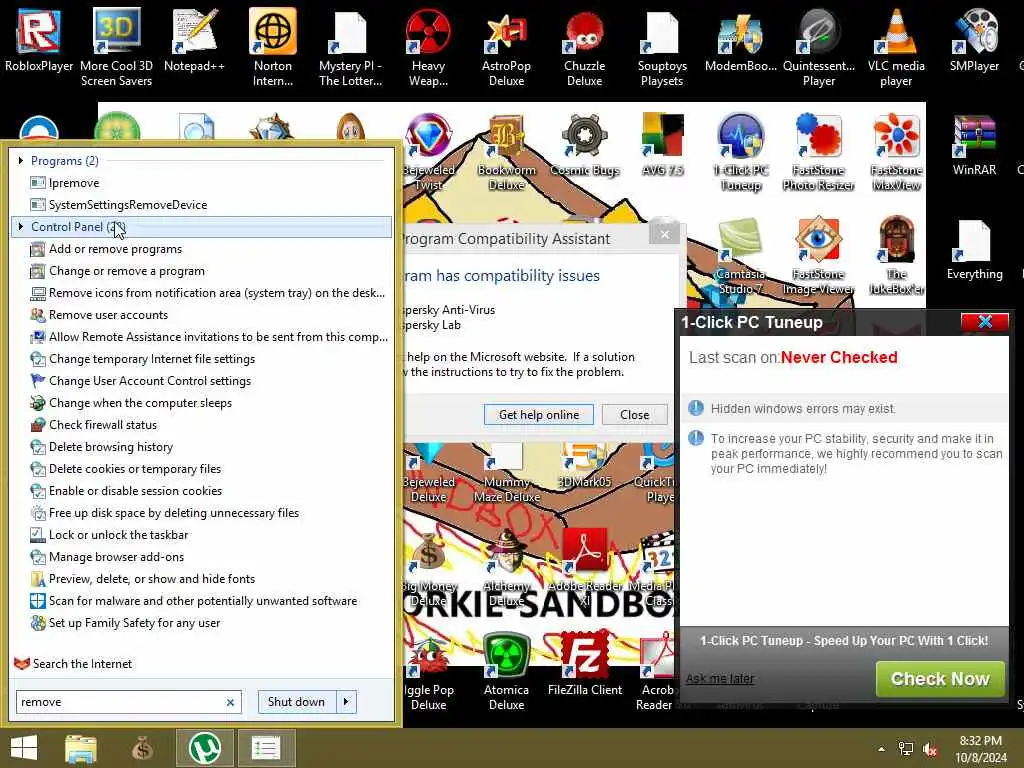This screenshot has height=768, width=1024.
Task: Select Delete browsing history entry
Action: click(x=110, y=447)
